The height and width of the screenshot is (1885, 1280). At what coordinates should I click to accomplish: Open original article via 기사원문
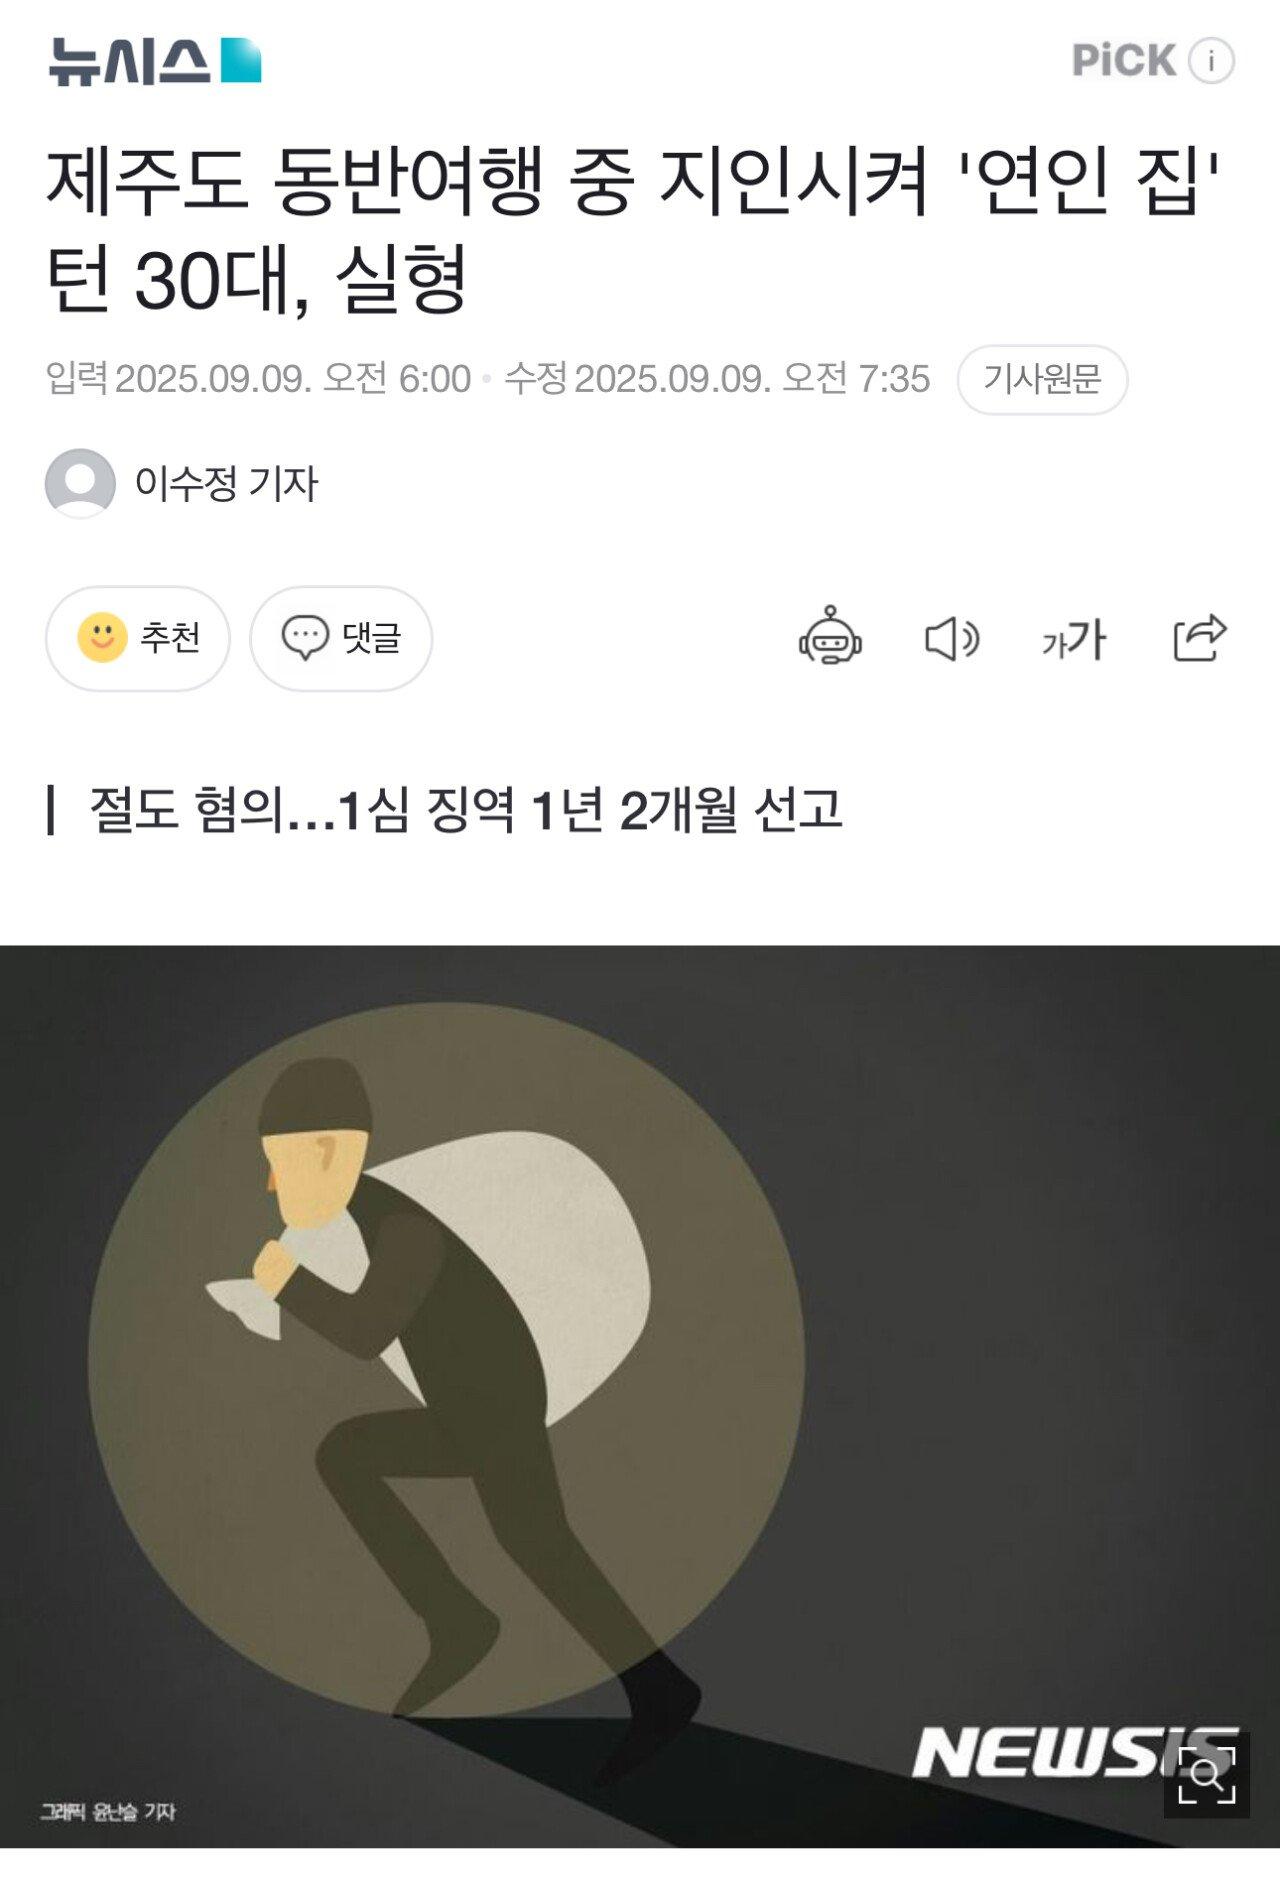pos(1042,379)
